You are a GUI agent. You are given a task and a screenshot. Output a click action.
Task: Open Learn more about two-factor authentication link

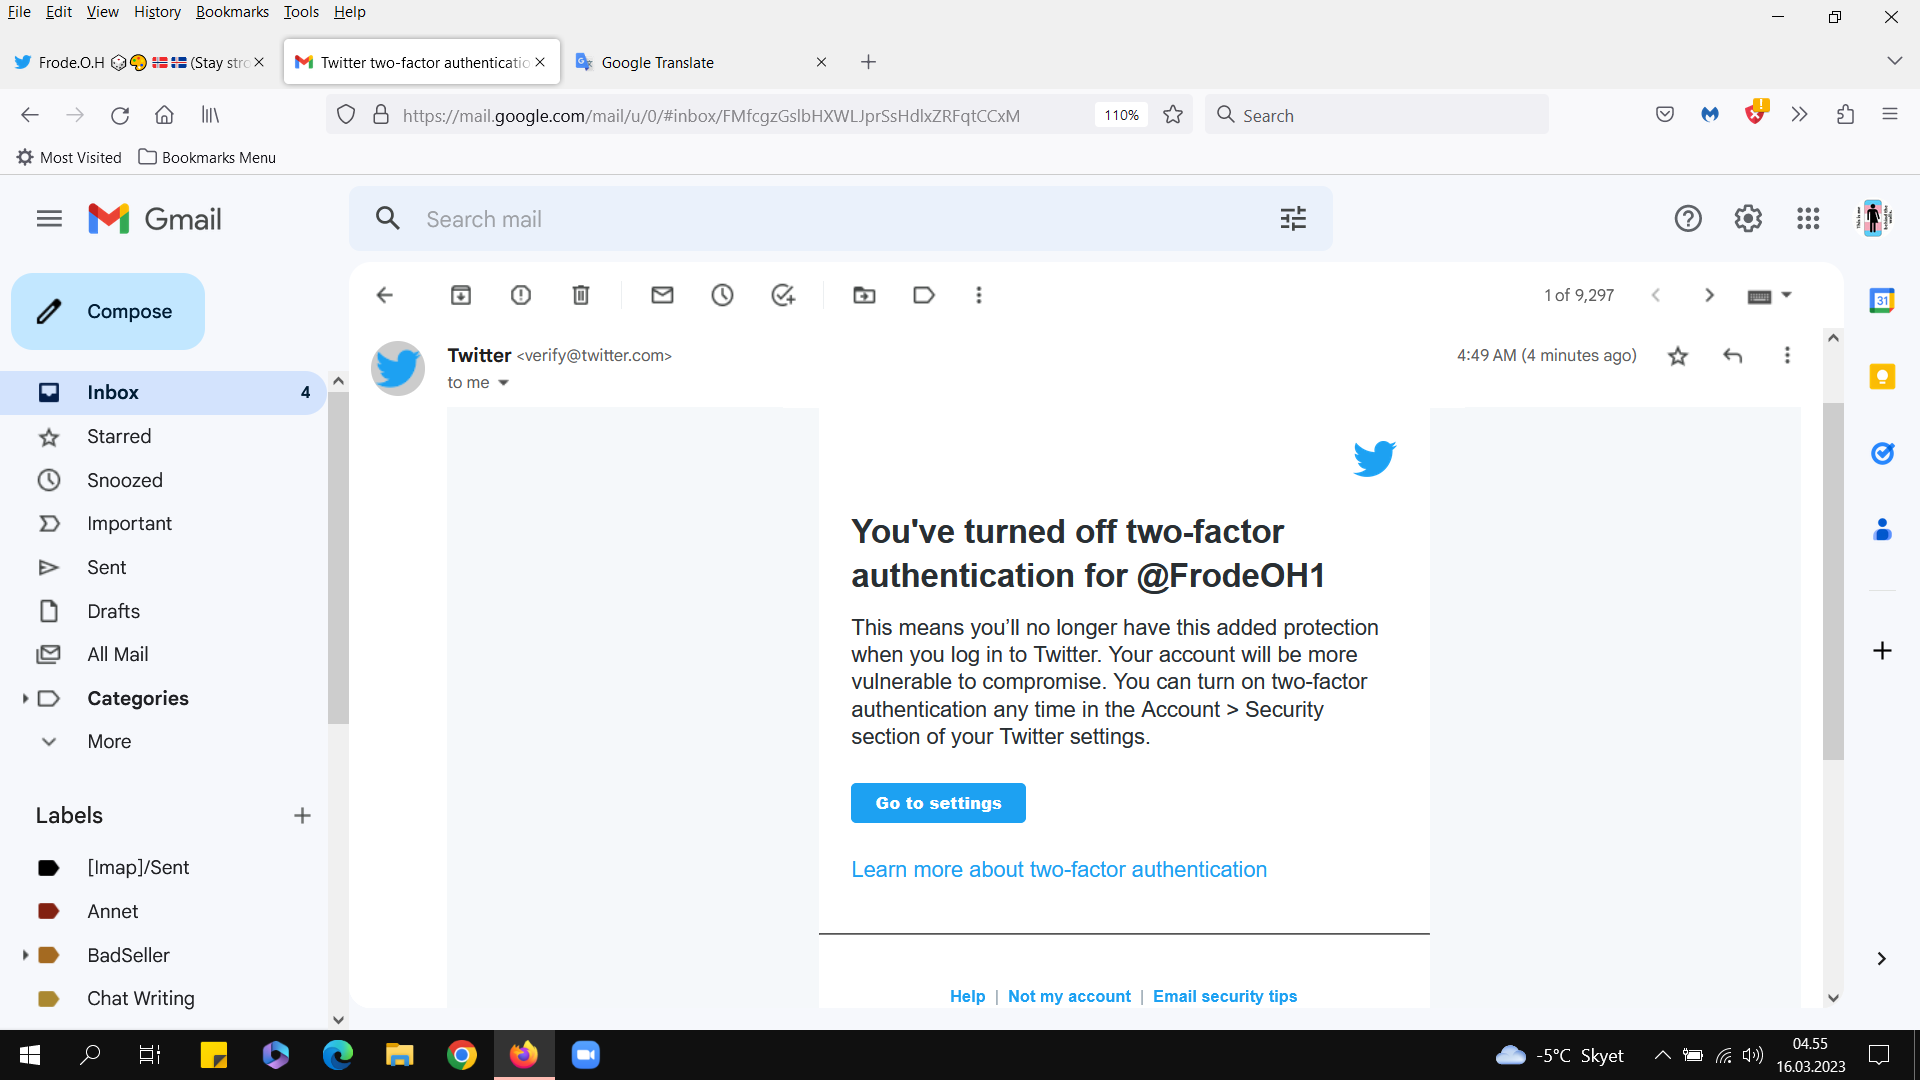[1059, 870]
